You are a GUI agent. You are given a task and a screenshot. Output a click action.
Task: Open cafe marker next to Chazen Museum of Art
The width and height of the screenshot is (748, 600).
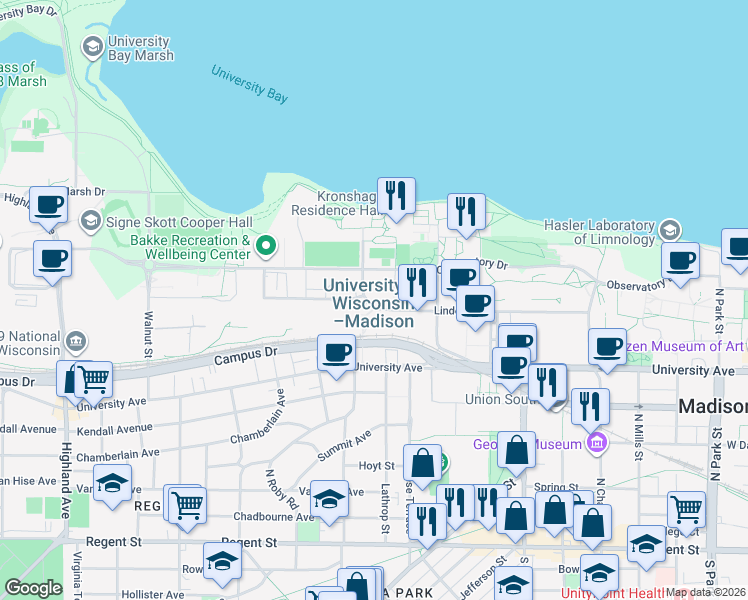[607, 347]
